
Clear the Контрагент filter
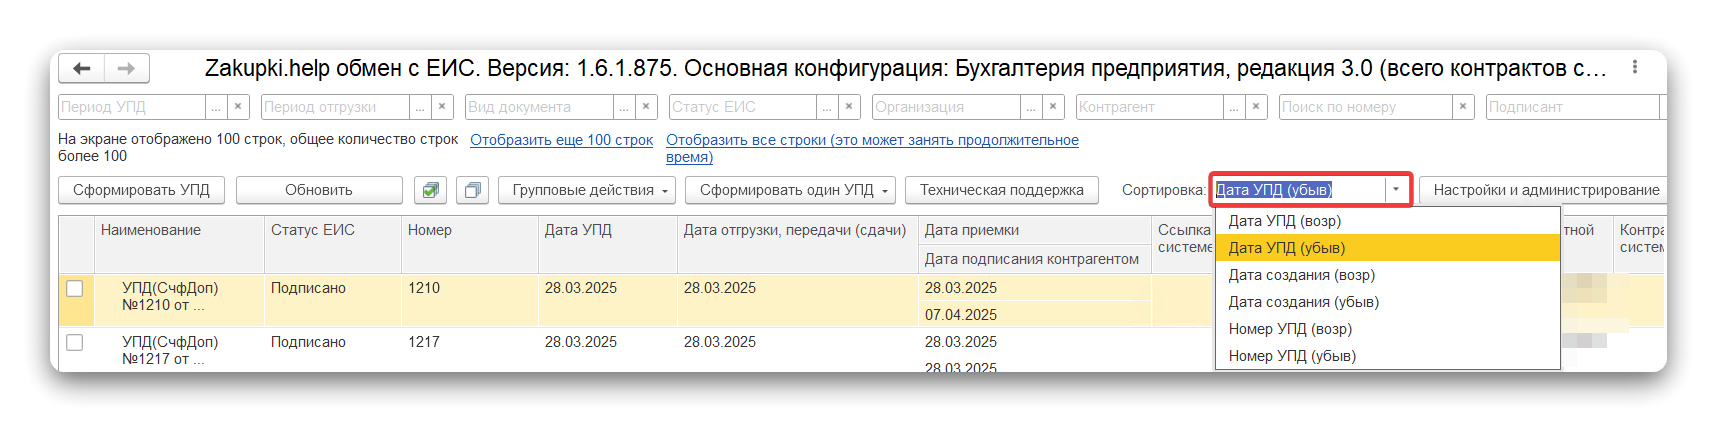(1258, 107)
